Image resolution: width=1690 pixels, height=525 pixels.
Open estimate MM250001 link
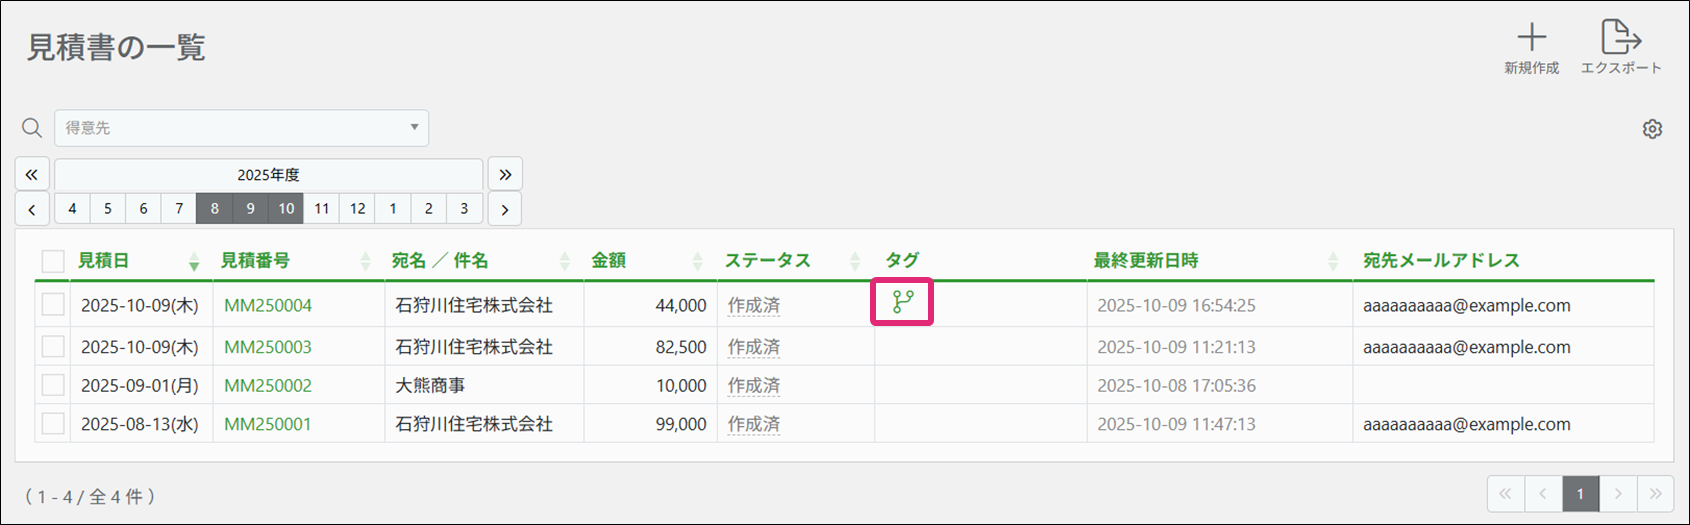pyautogui.click(x=268, y=424)
